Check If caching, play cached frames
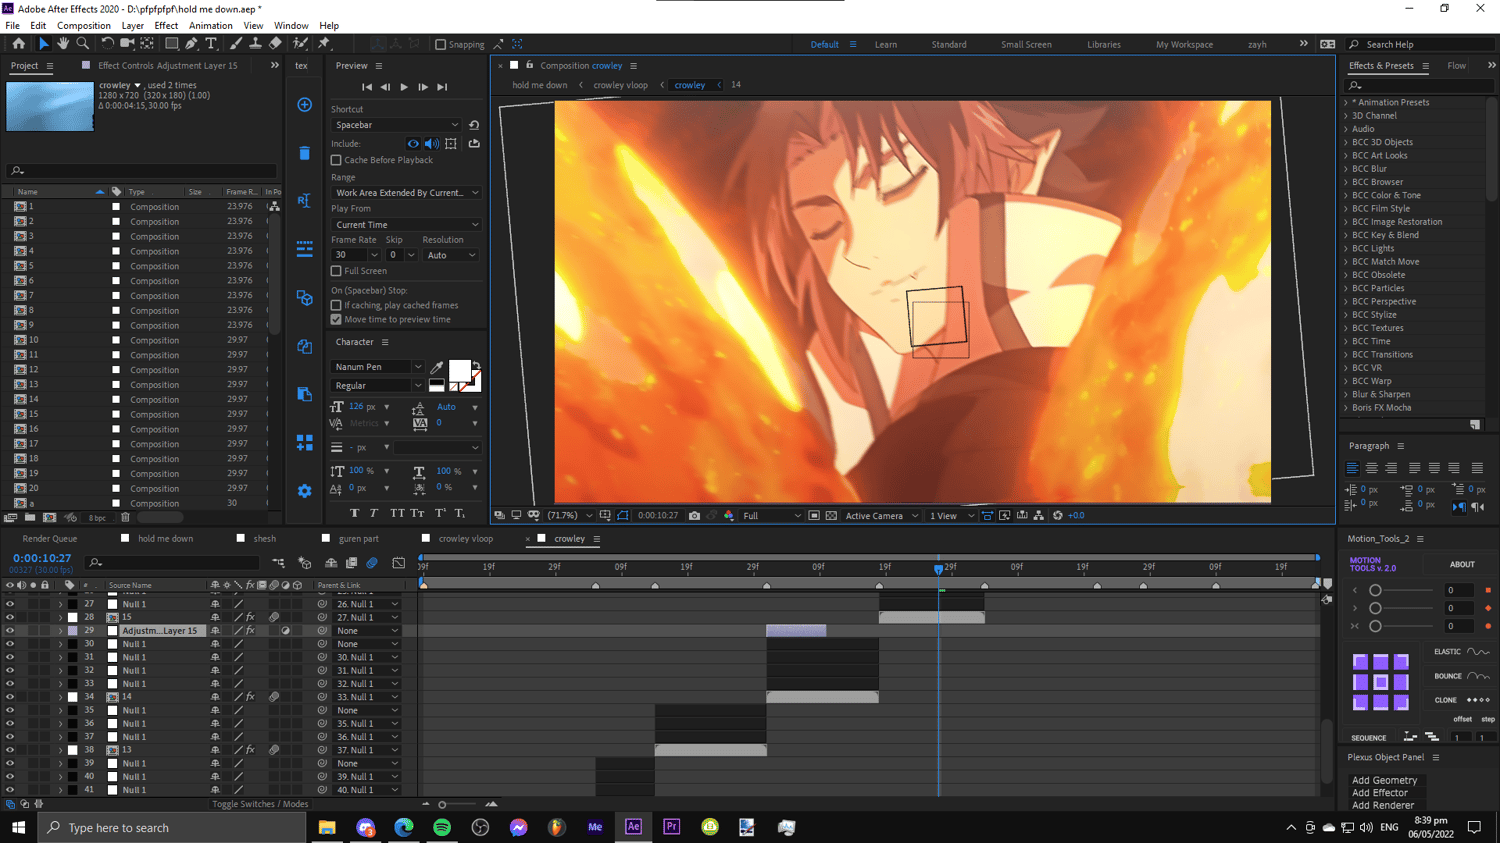The image size is (1500, 843). click(336, 305)
